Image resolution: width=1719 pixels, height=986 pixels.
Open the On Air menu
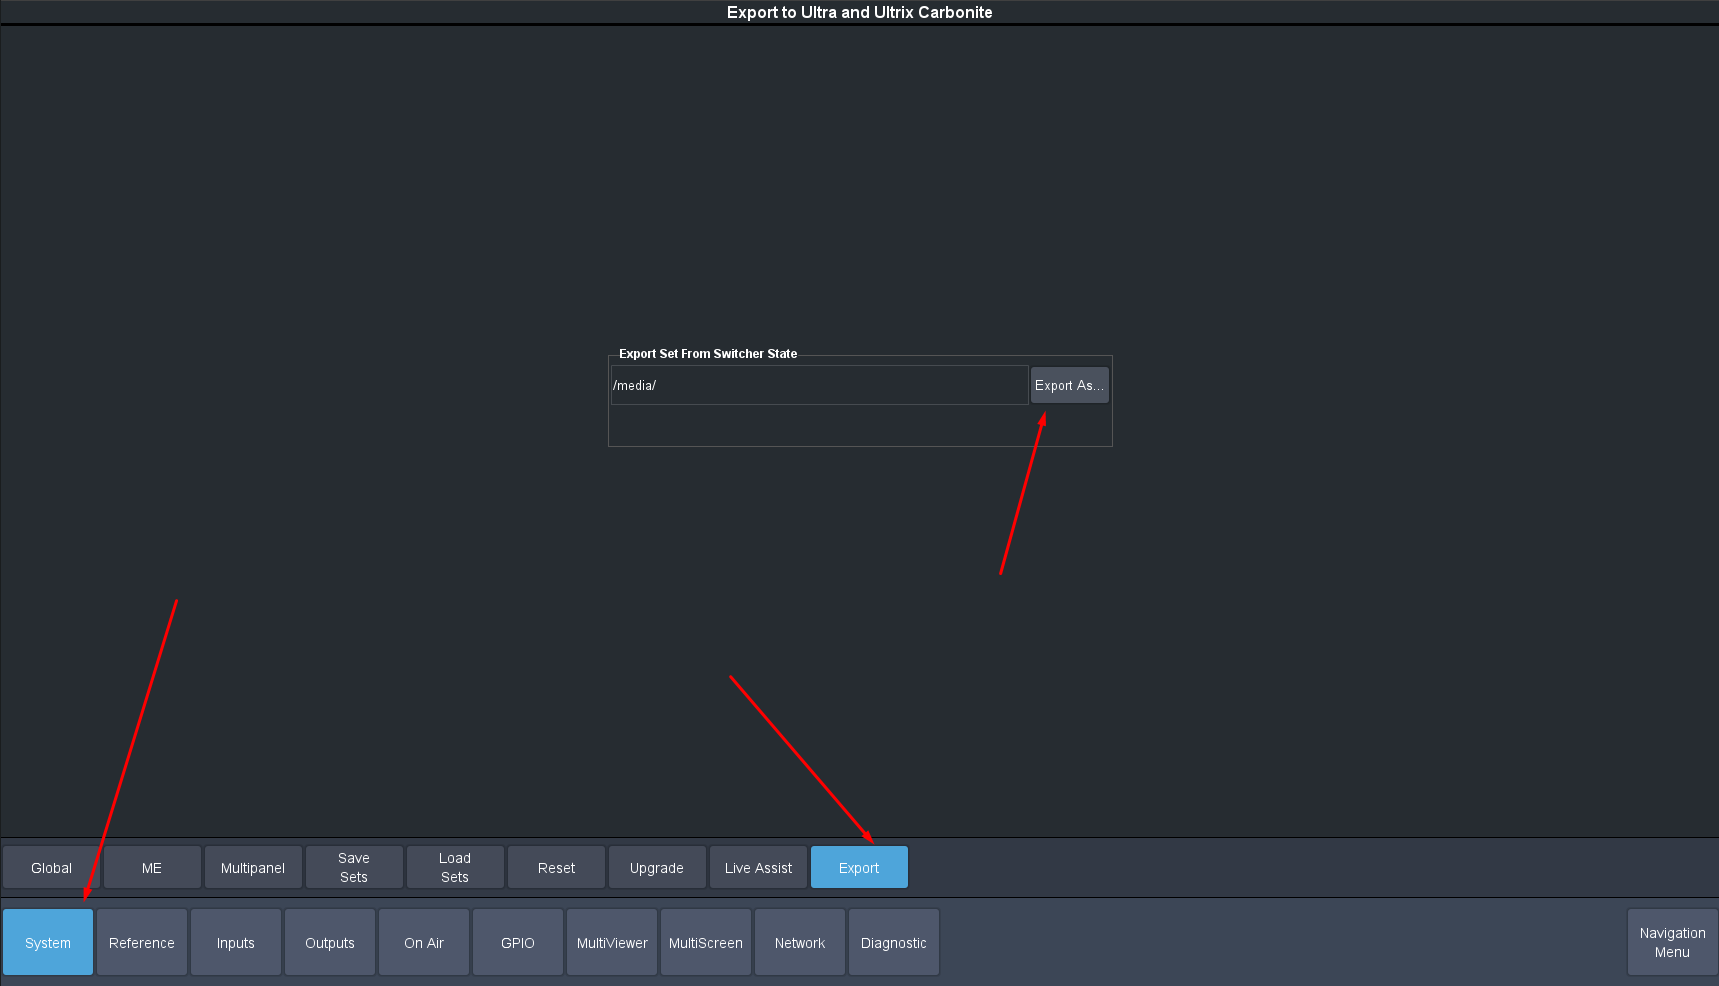pos(424,942)
